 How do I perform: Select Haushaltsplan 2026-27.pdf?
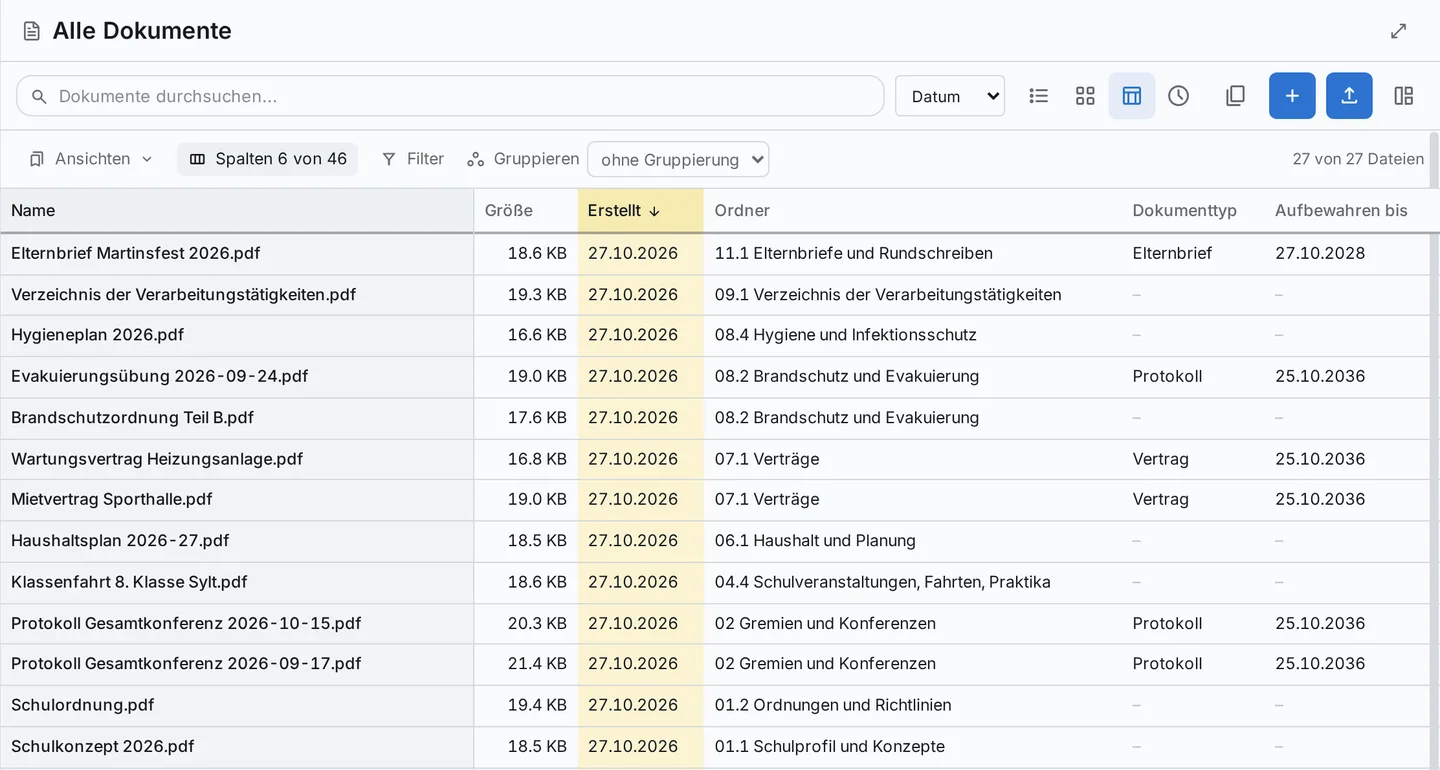(x=120, y=540)
